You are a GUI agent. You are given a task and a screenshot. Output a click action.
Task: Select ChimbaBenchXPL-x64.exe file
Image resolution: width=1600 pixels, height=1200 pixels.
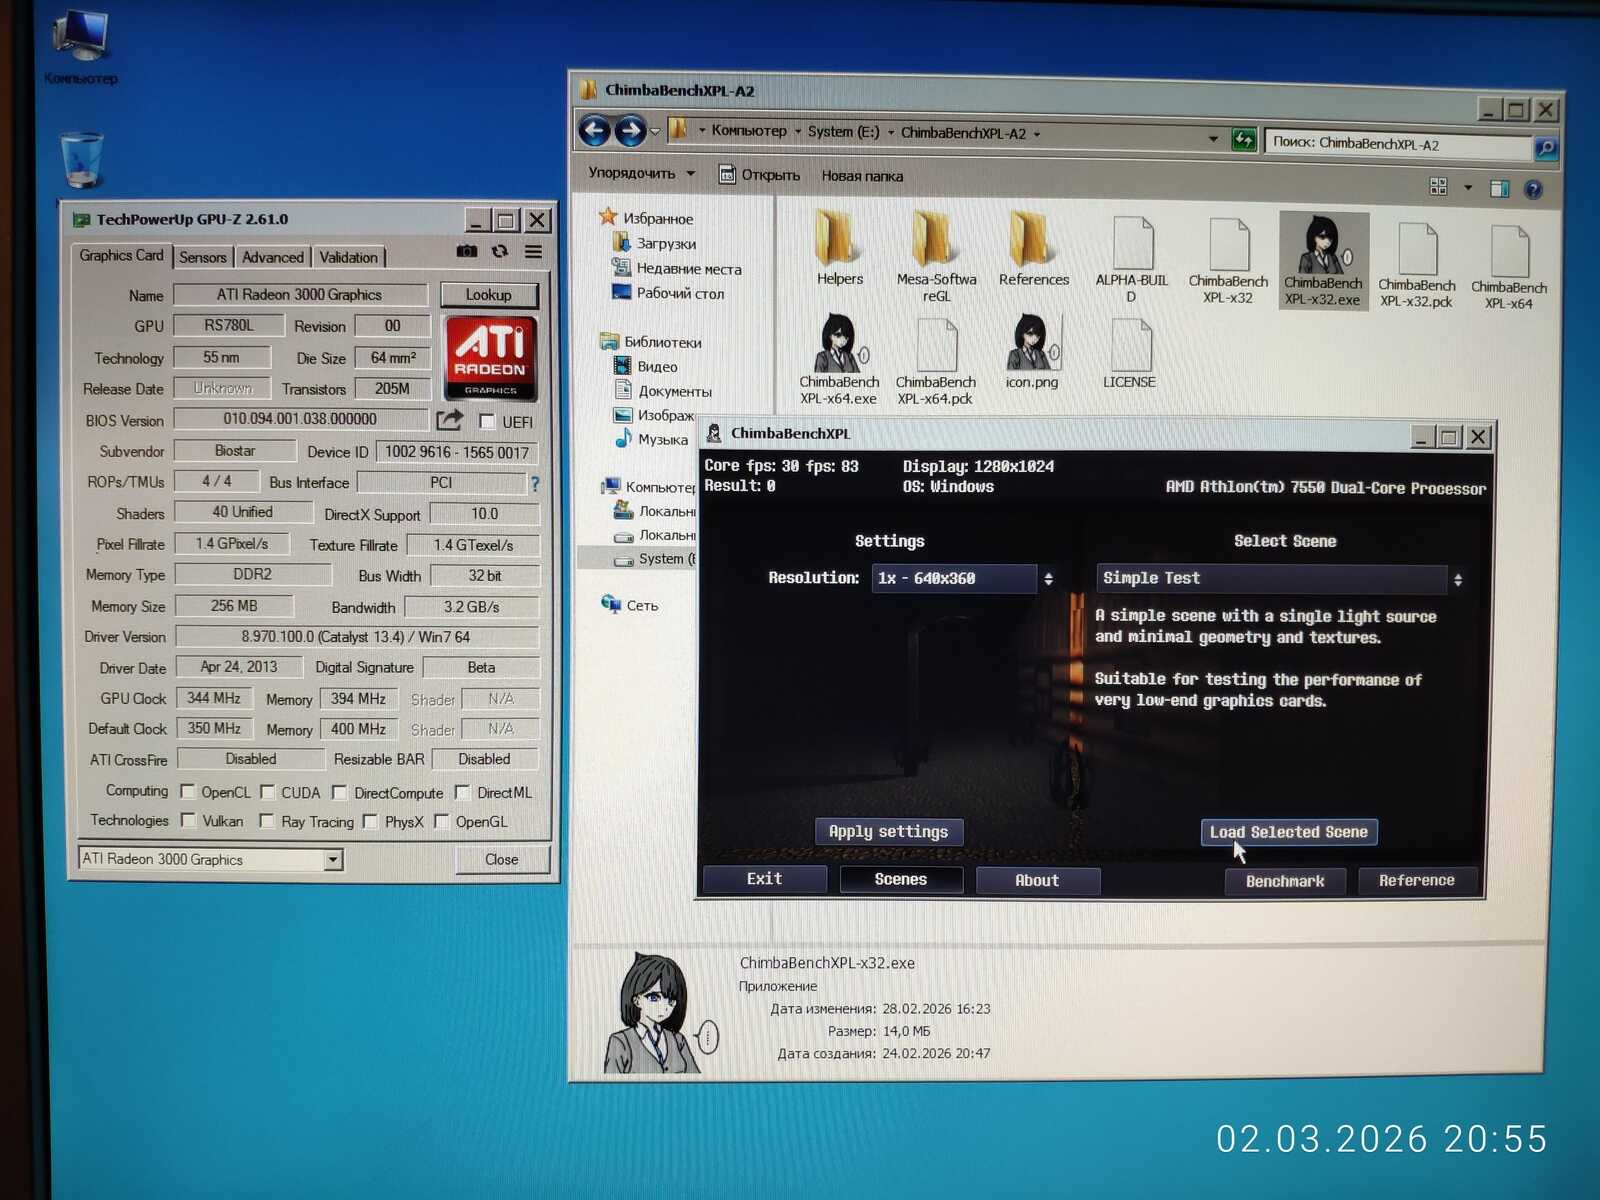[x=839, y=359]
